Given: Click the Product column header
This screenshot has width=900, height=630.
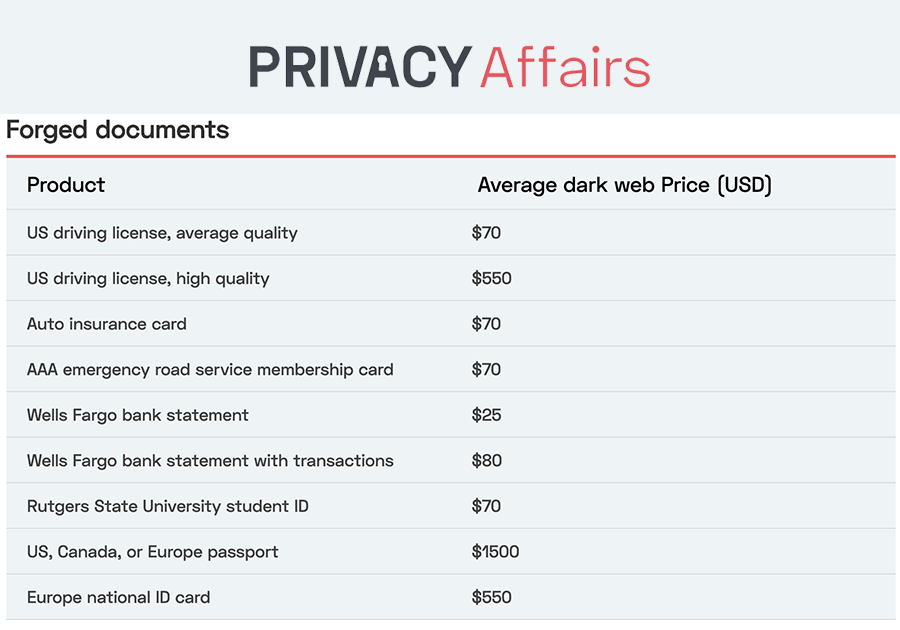Looking at the screenshot, I should pos(66,185).
